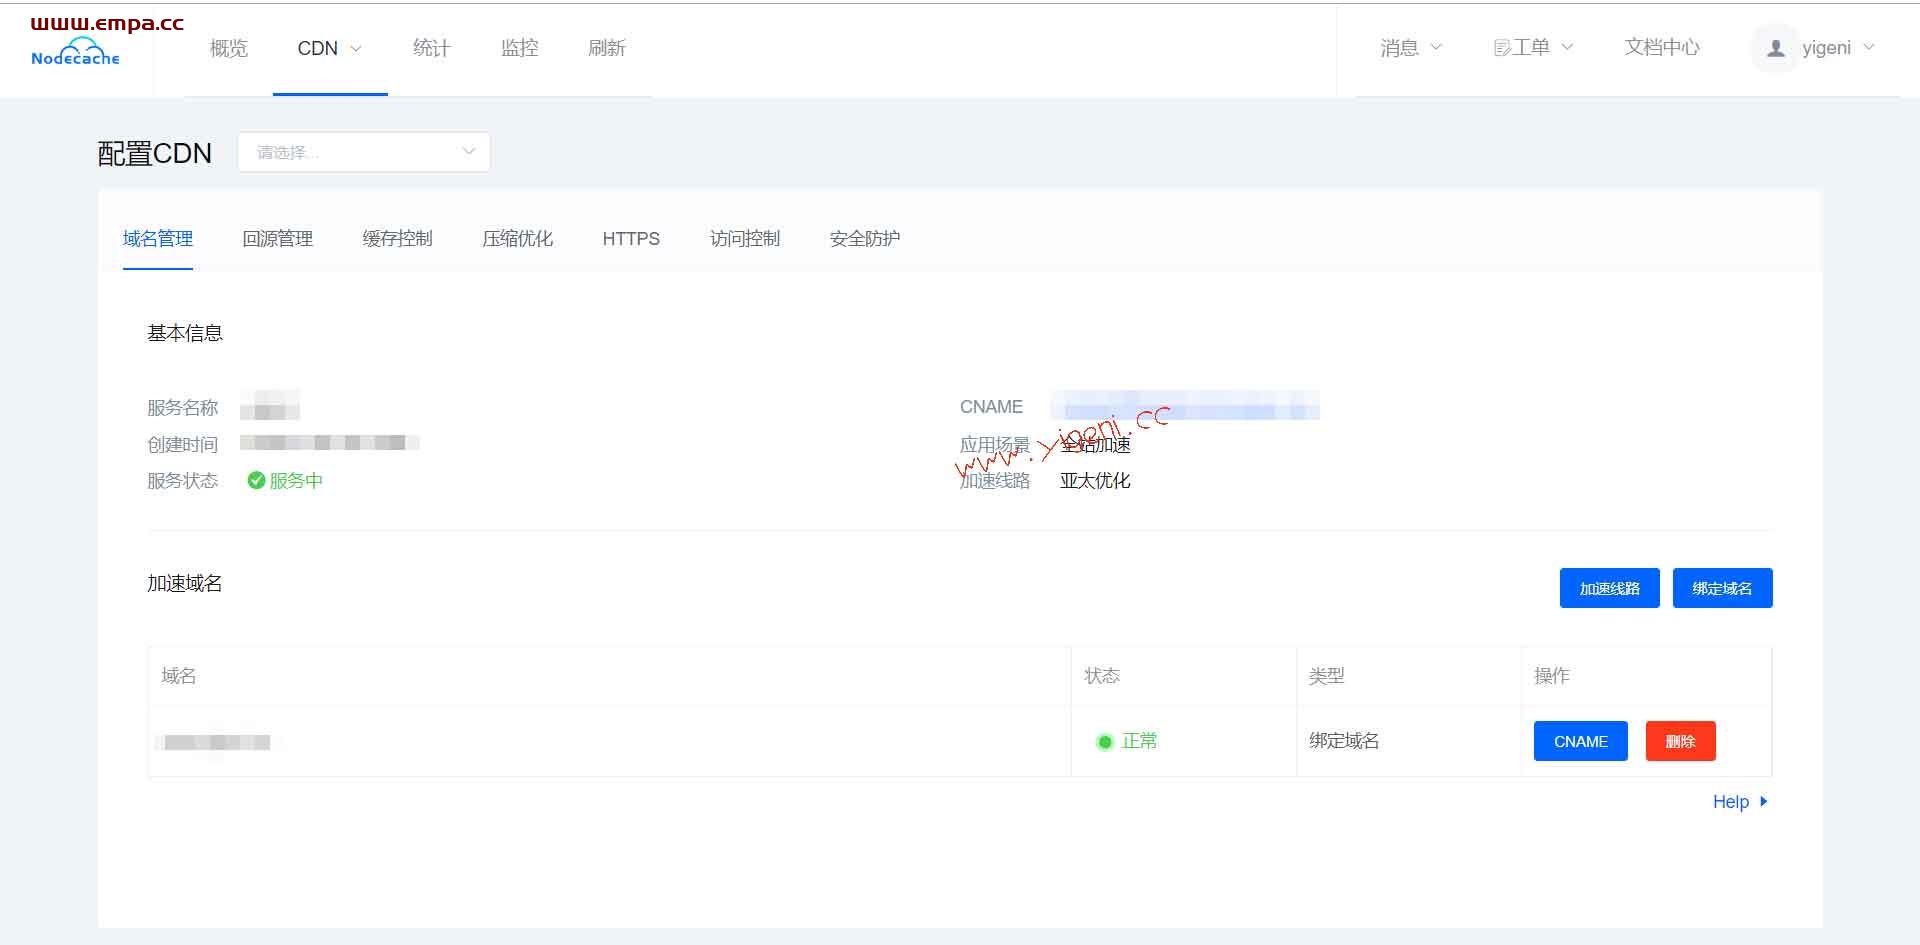Screen dimensions: 1920x945
Task: Open 文档中心 documentation center
Action: click(1662, 47)
